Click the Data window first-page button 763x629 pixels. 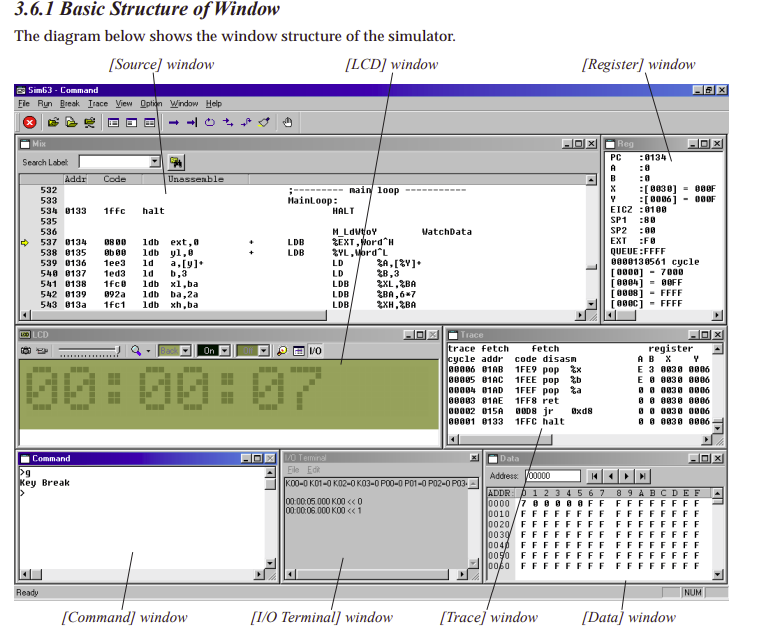point(594,476)
